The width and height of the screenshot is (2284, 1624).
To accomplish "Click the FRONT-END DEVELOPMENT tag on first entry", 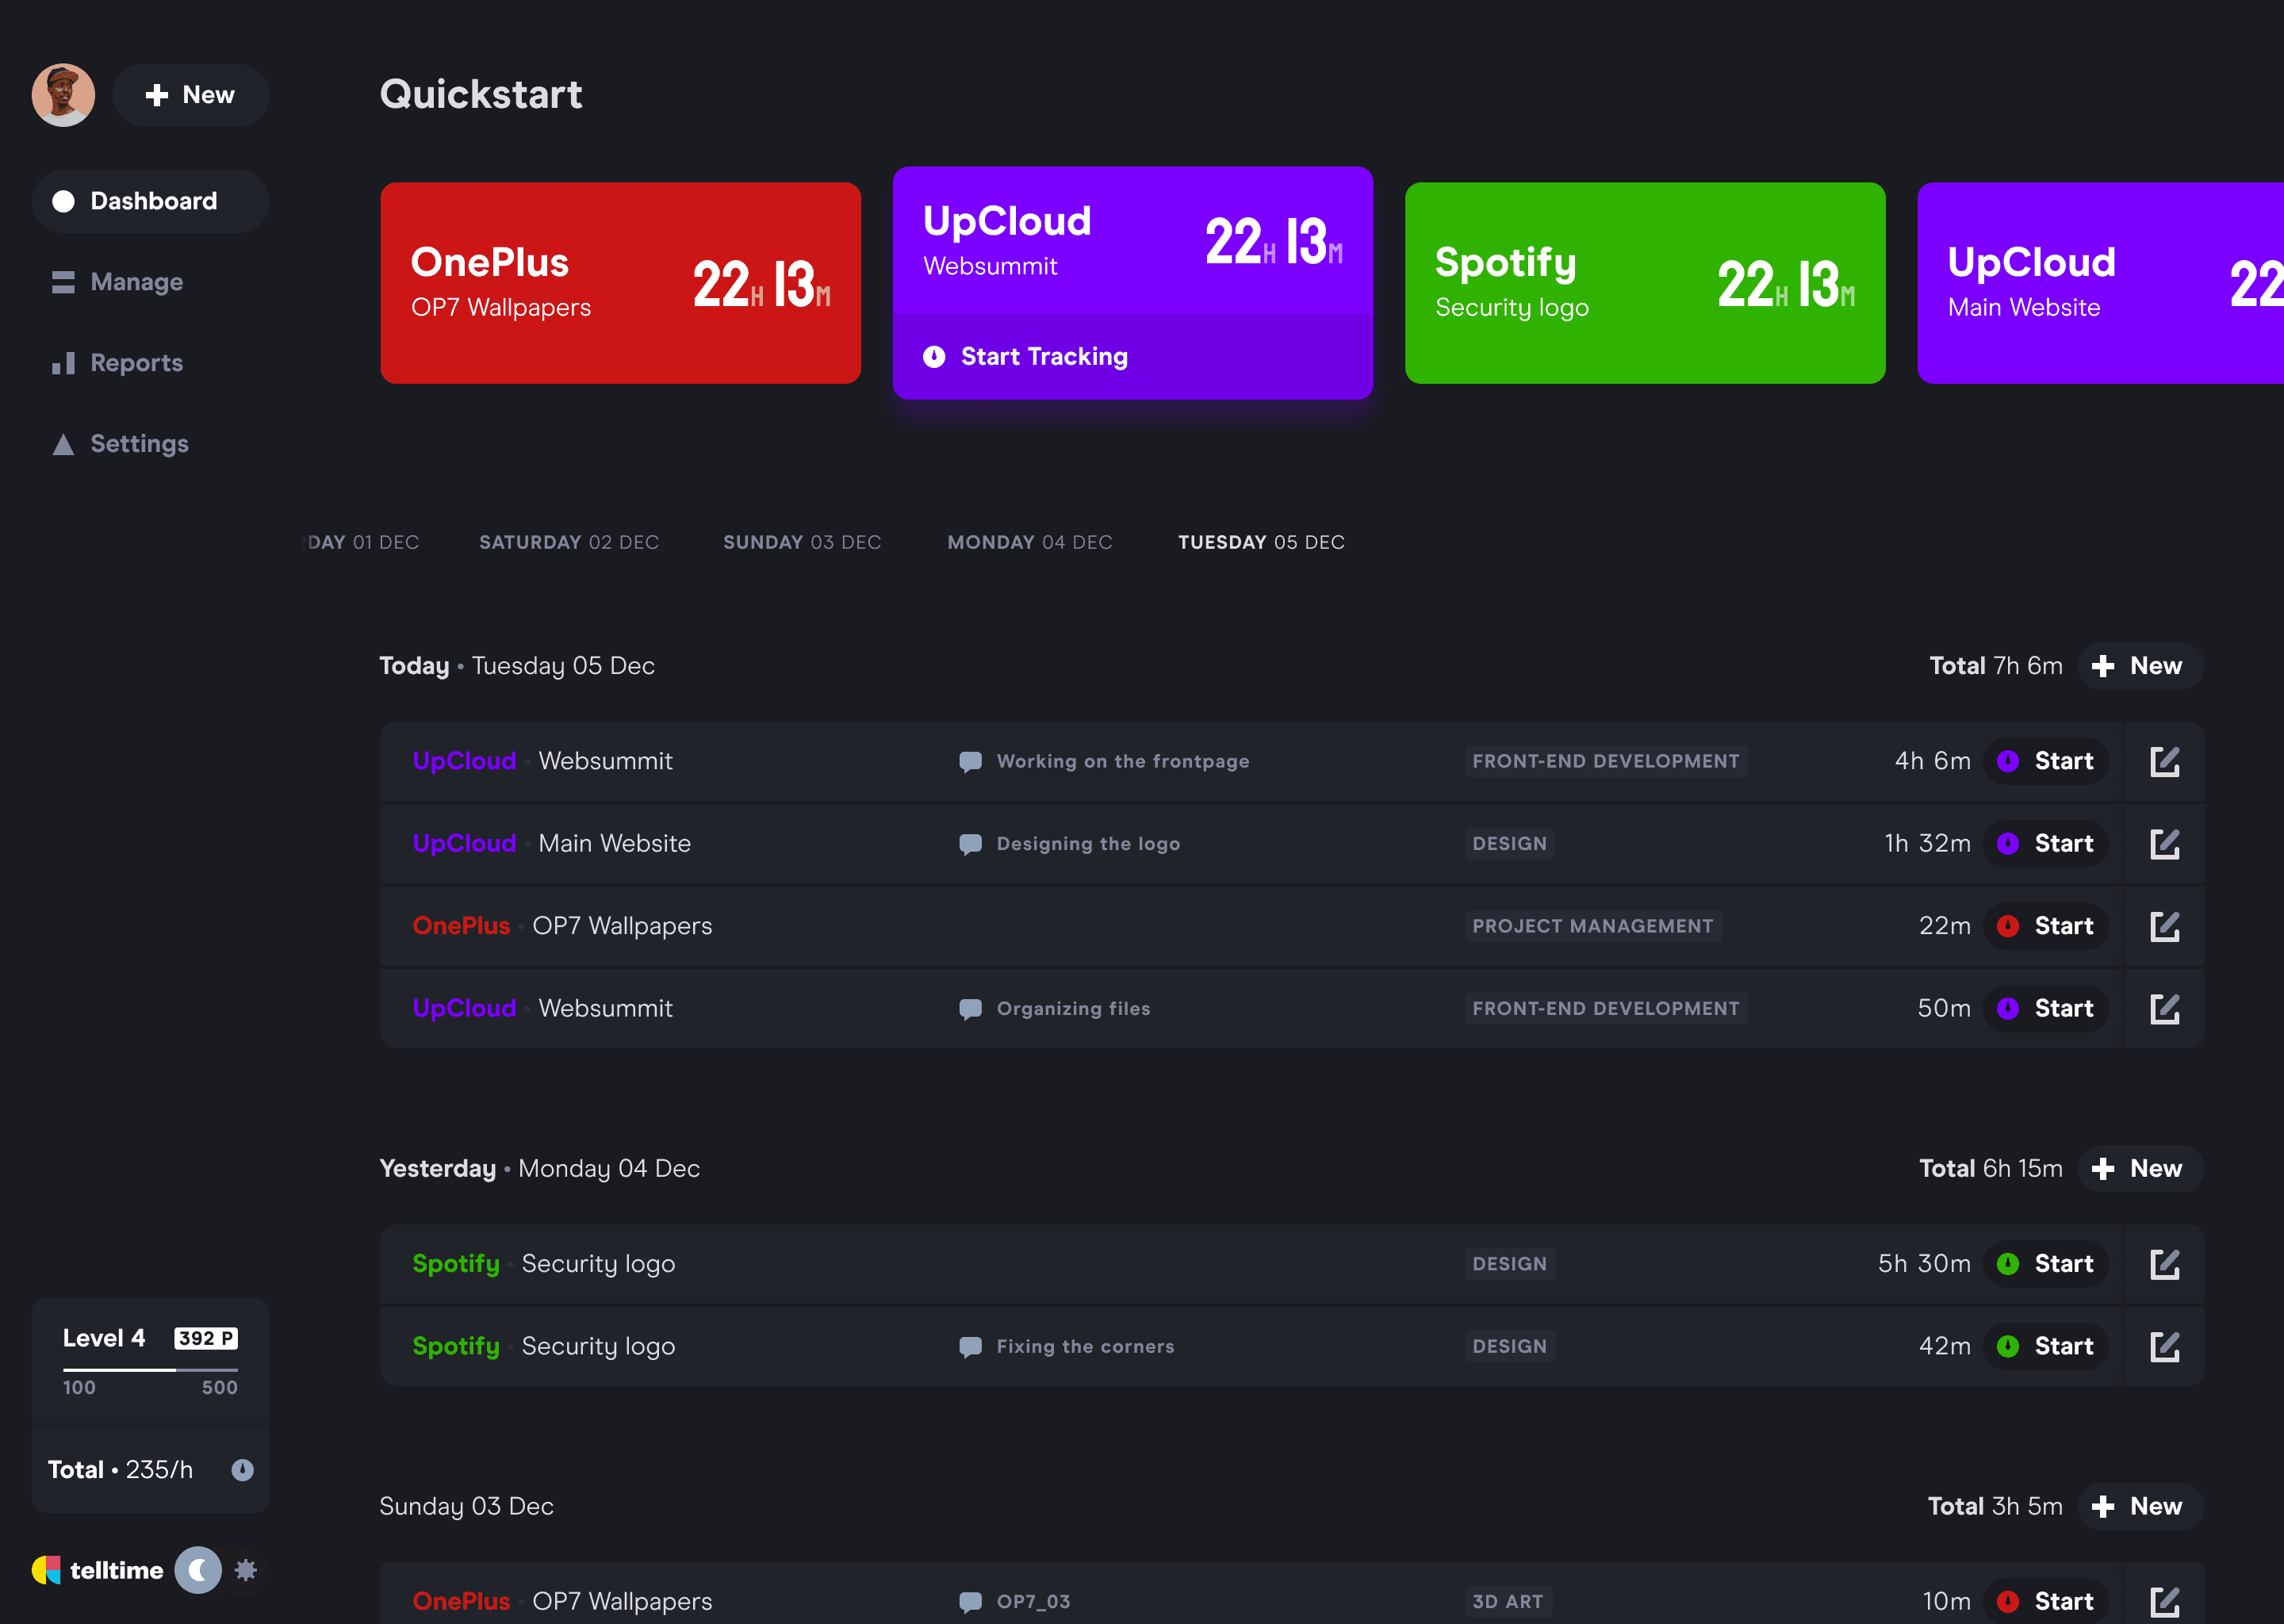I will pos(1605,761).
